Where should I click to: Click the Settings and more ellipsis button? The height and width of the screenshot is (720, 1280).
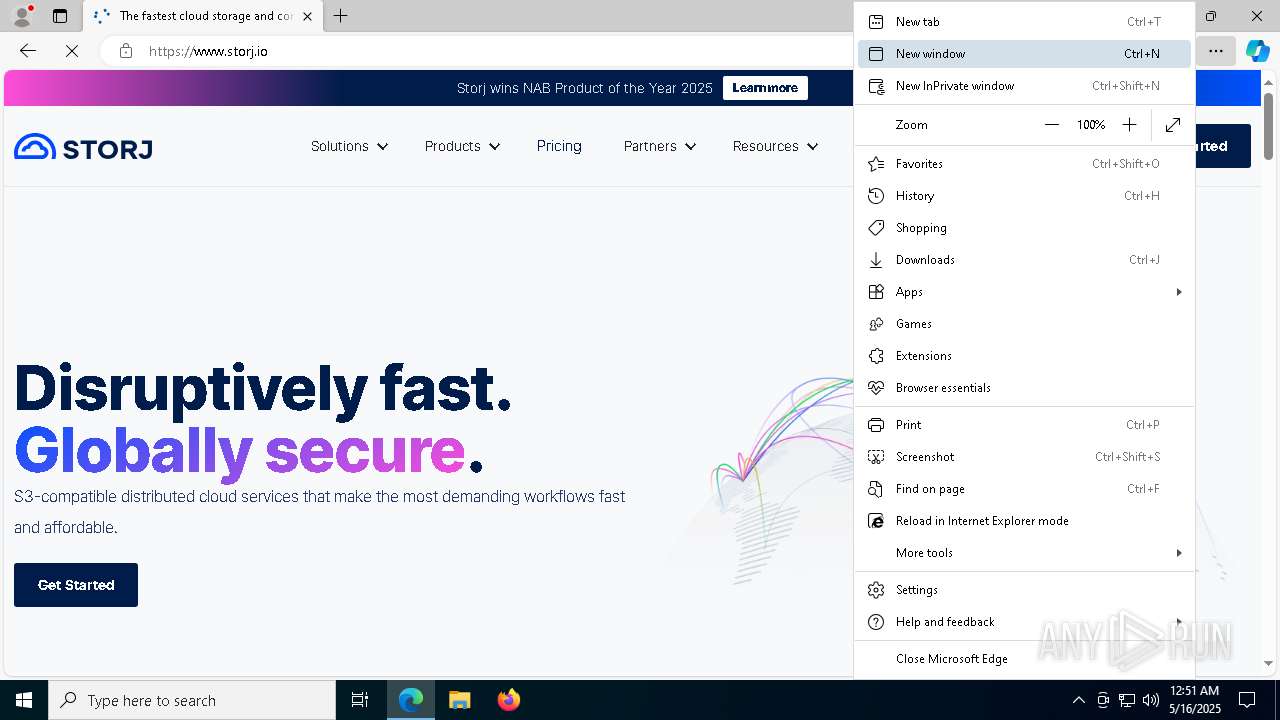tap(1215, 51)
